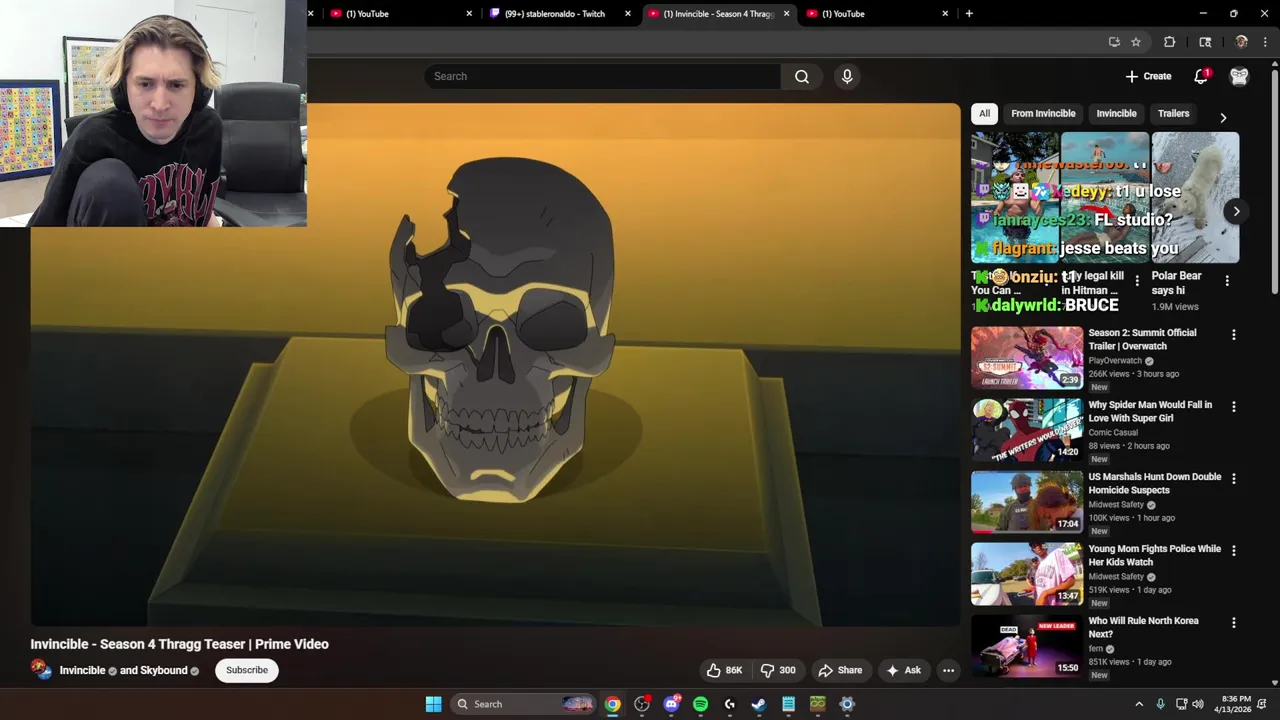
Task: Click the Windows taskbar Search box
Action: (522, 704)
